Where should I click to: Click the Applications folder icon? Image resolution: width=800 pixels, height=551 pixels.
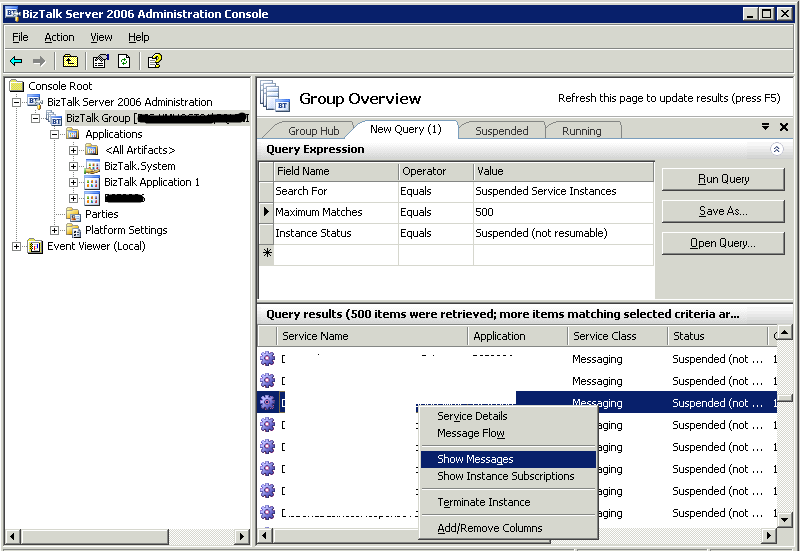[73, 134]
